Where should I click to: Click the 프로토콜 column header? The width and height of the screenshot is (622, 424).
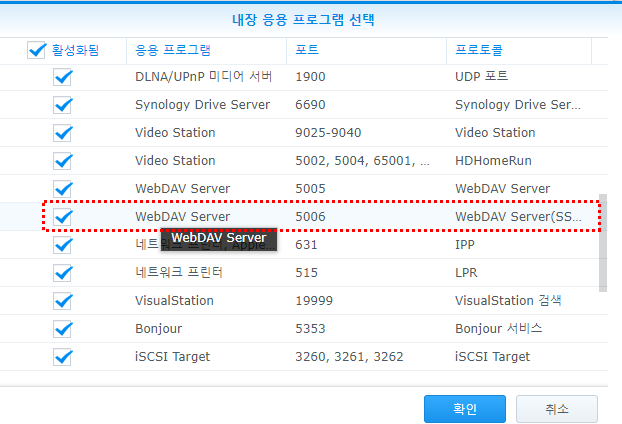coord(479,49)
